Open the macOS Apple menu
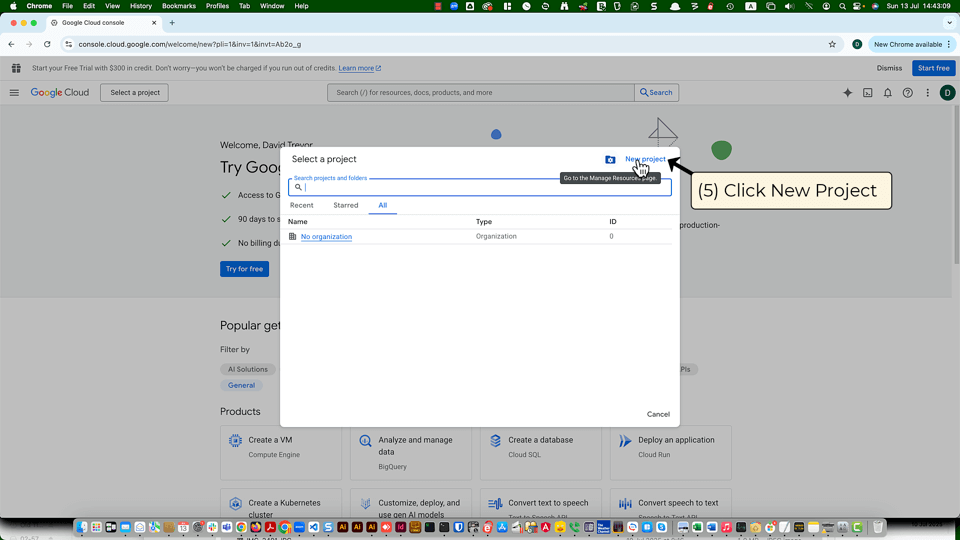The width and height of the screenshot is (960, 540). tap(13, 6)
